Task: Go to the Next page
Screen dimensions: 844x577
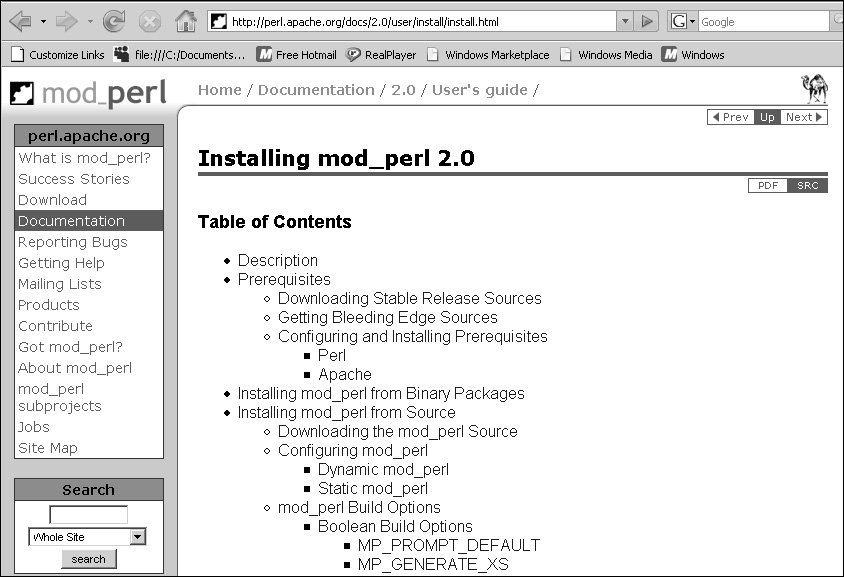Action: tap(804, 117)
